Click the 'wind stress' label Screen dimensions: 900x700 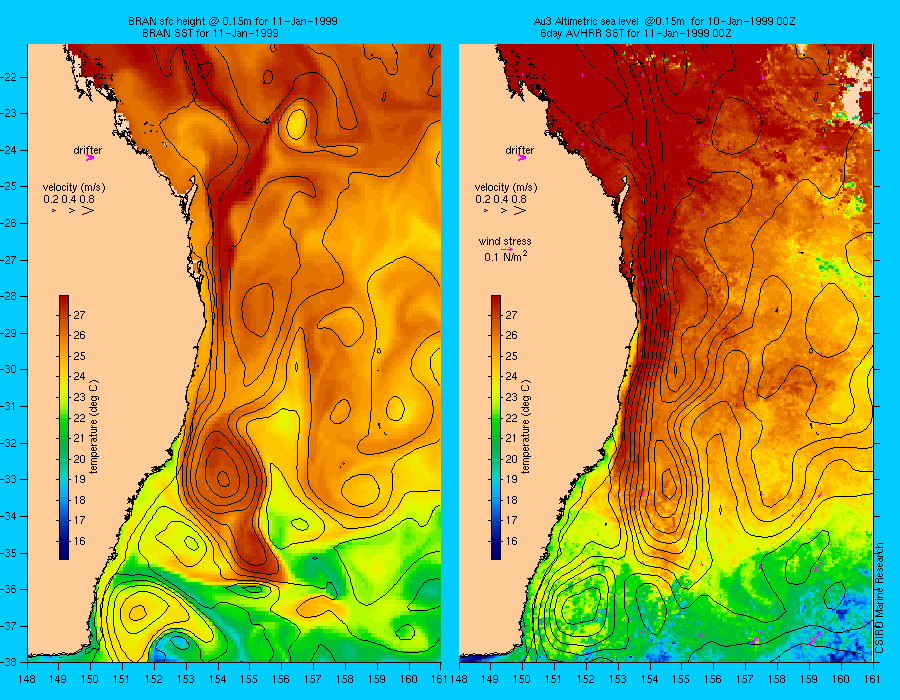(505, 241)
